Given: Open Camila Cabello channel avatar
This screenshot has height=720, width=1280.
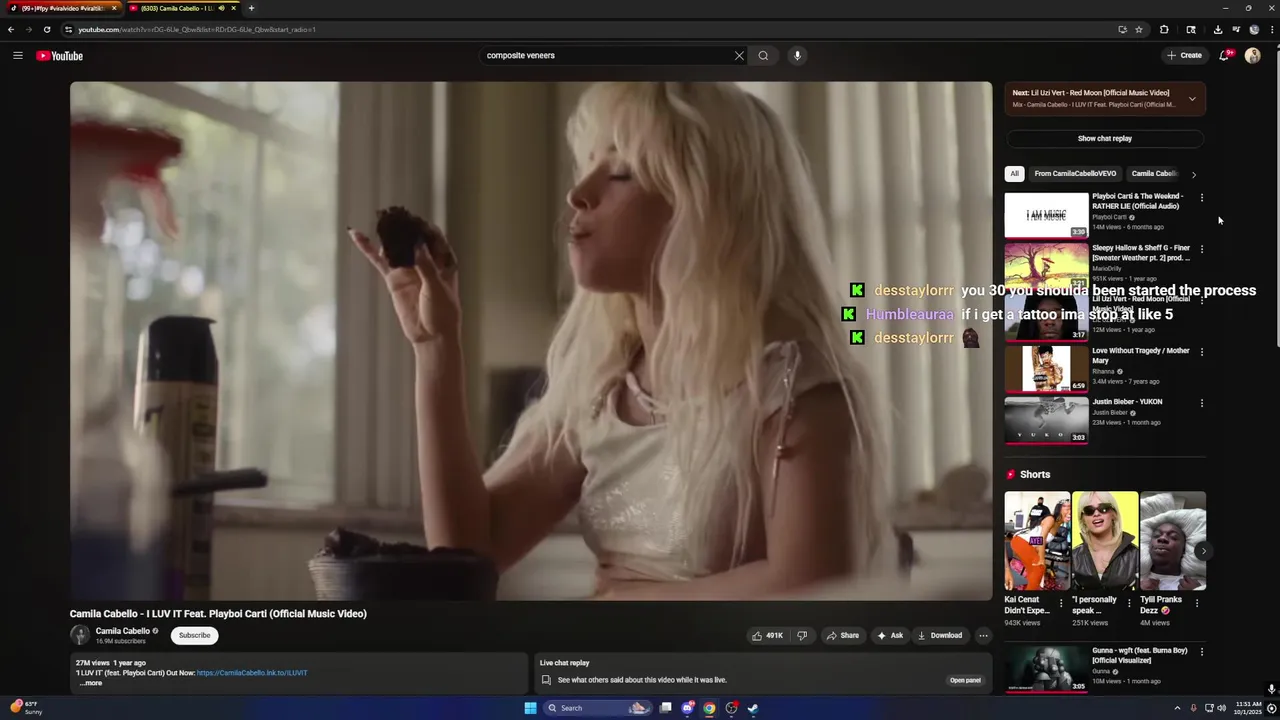Looking at the screenshot, I should [x=80, y=635].
